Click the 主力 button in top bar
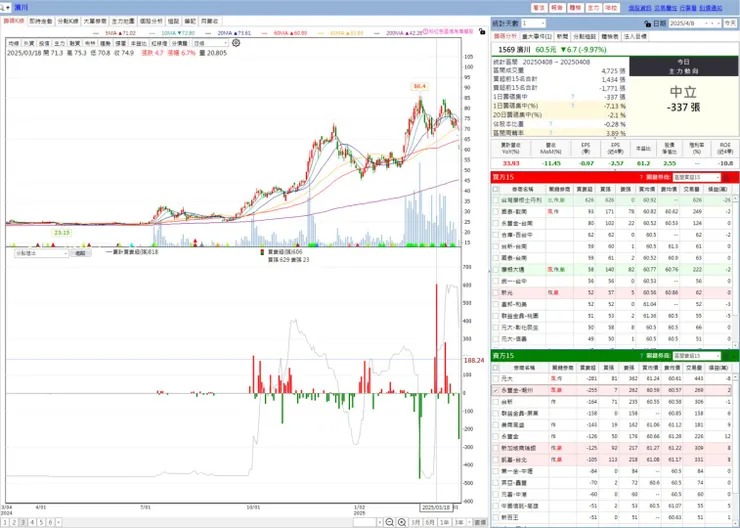The width and height of the screenshot is (740, 528). click(593, 8)
